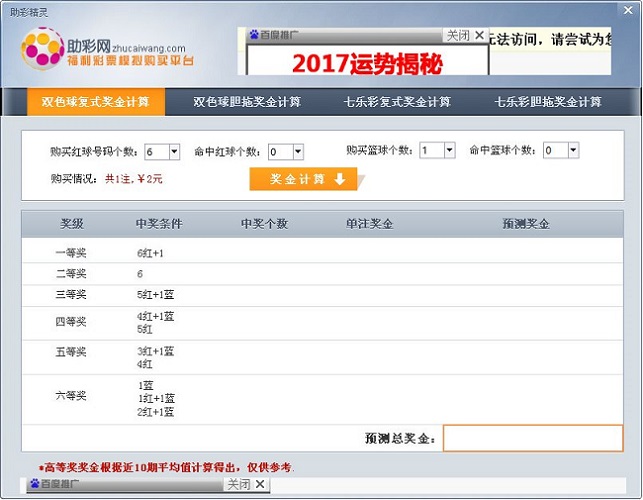
Task: Expand the 命中红球个数 dropdown arrow
Action: (298, 152)
